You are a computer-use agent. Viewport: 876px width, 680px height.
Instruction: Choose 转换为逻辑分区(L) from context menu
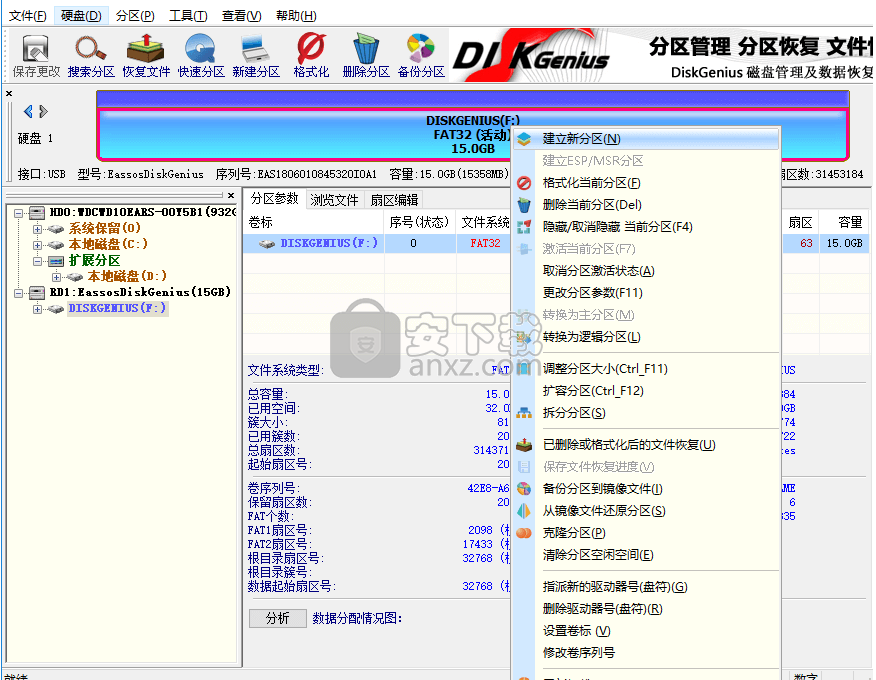(x=646, y=336)
